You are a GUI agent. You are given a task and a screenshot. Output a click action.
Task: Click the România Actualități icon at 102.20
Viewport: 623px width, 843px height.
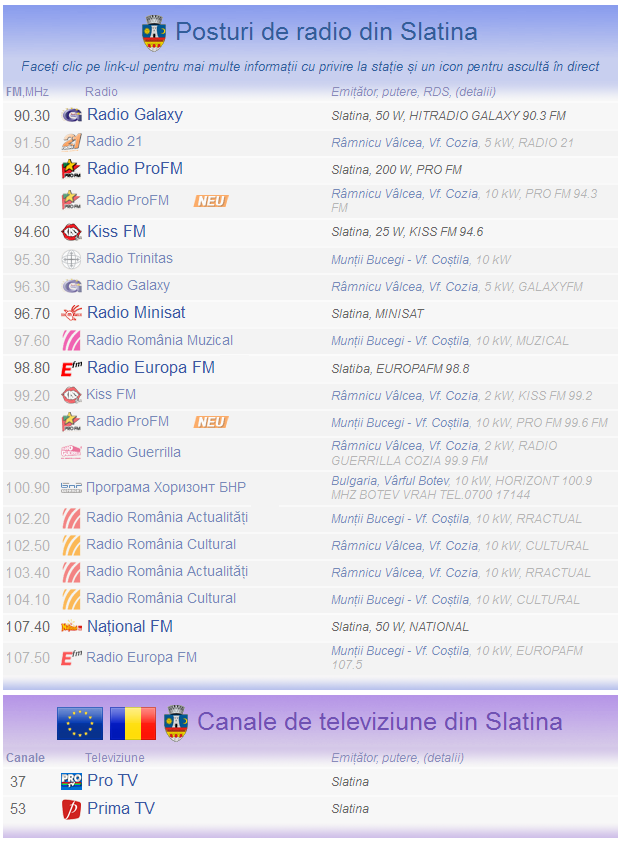71,518
